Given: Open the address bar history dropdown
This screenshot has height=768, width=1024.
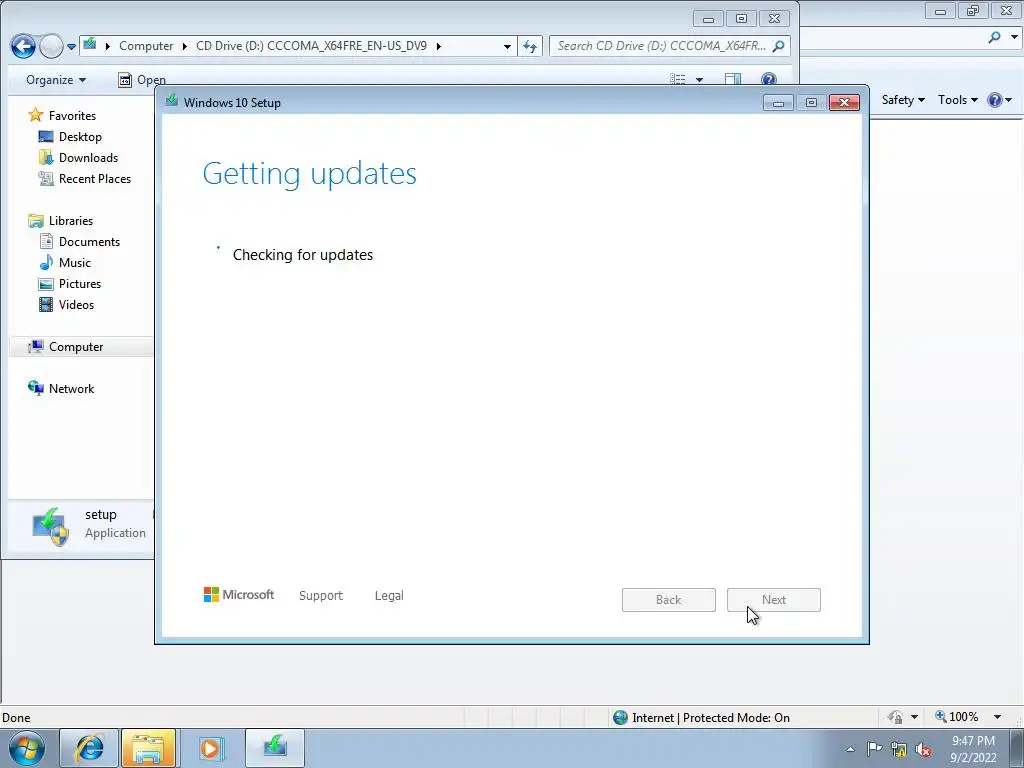Looking at the screenshot, I should pos(507,46).
